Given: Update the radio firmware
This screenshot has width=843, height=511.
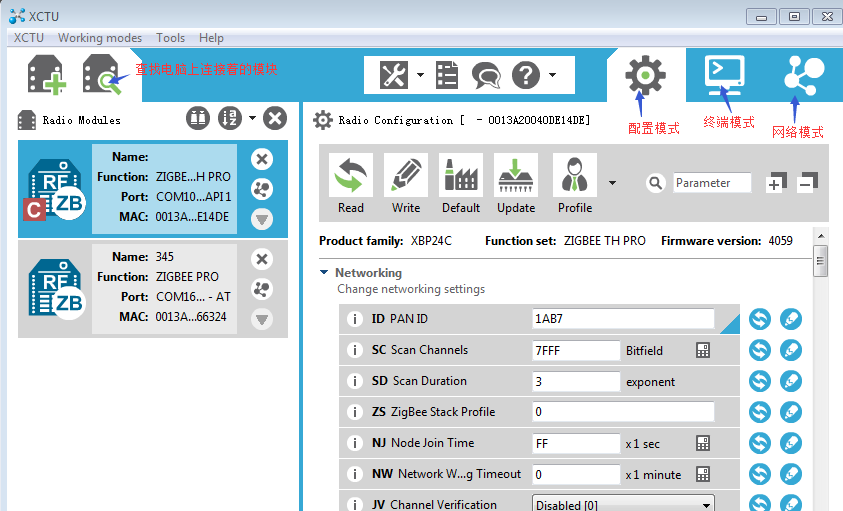Looking at the screenshot, I should point(516,184).
